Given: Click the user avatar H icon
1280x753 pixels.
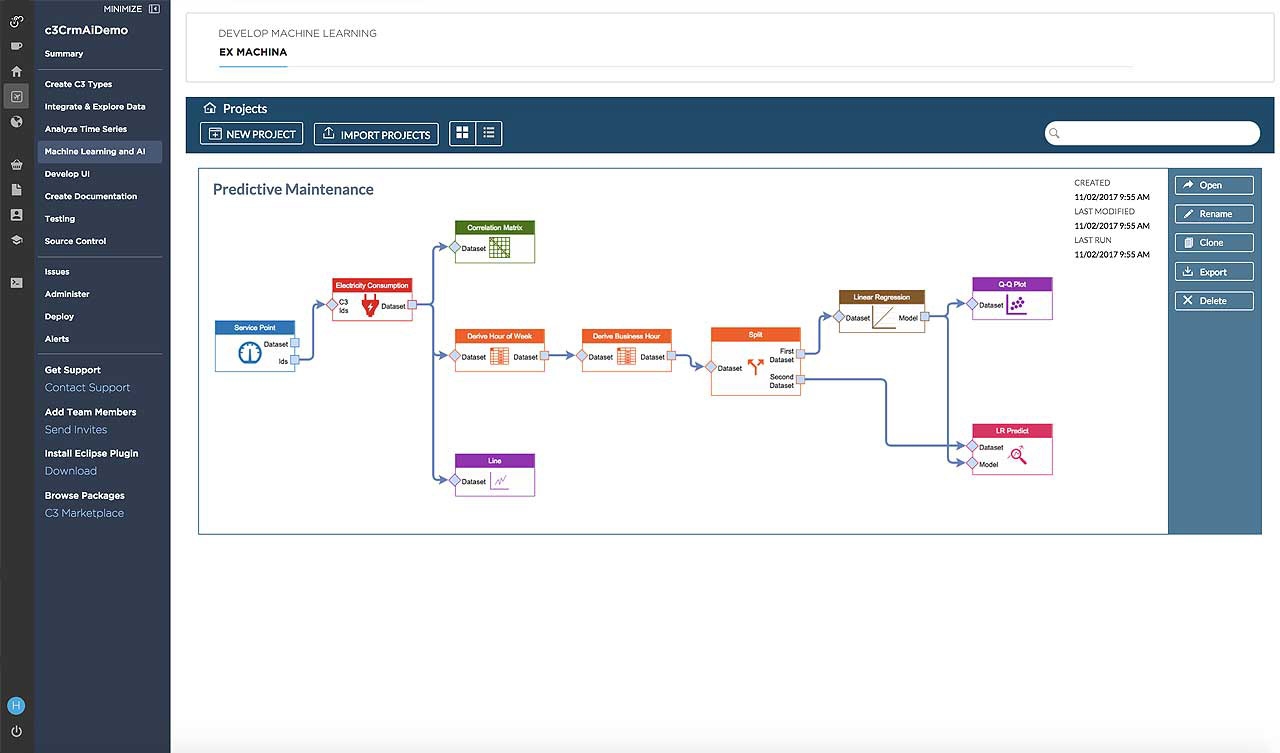Looking at the screenshot, I should pyautogui.click(x=16, y=706).
